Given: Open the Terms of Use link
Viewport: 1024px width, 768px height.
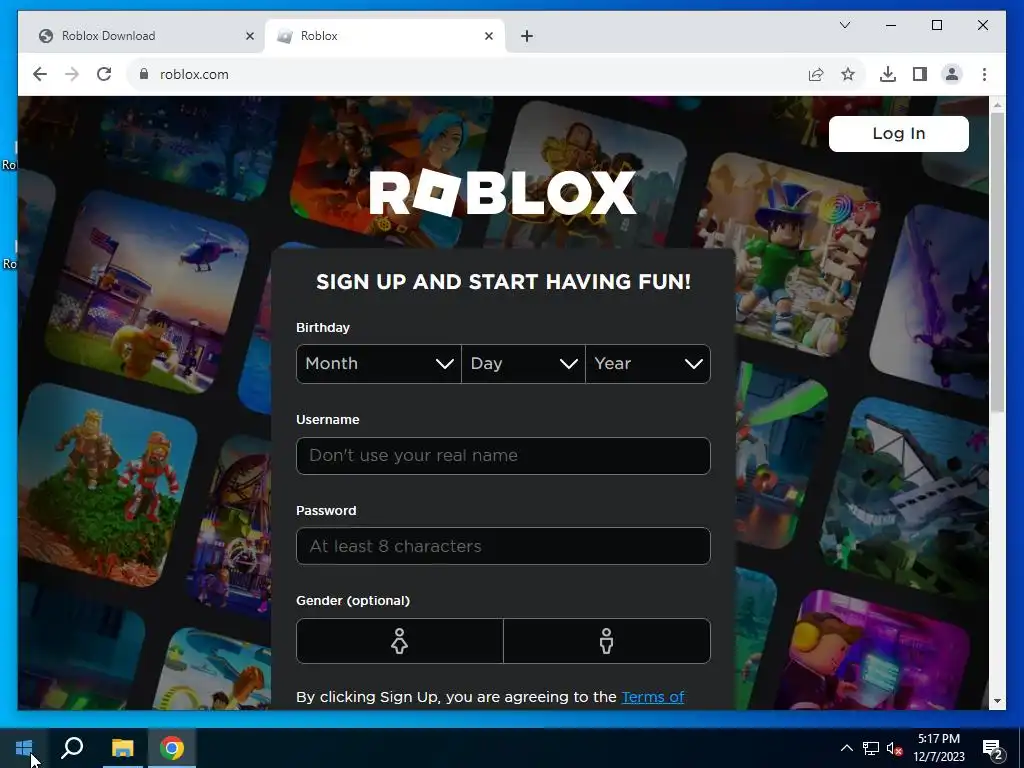Looking at the screenshot, I should pos(652,697).
